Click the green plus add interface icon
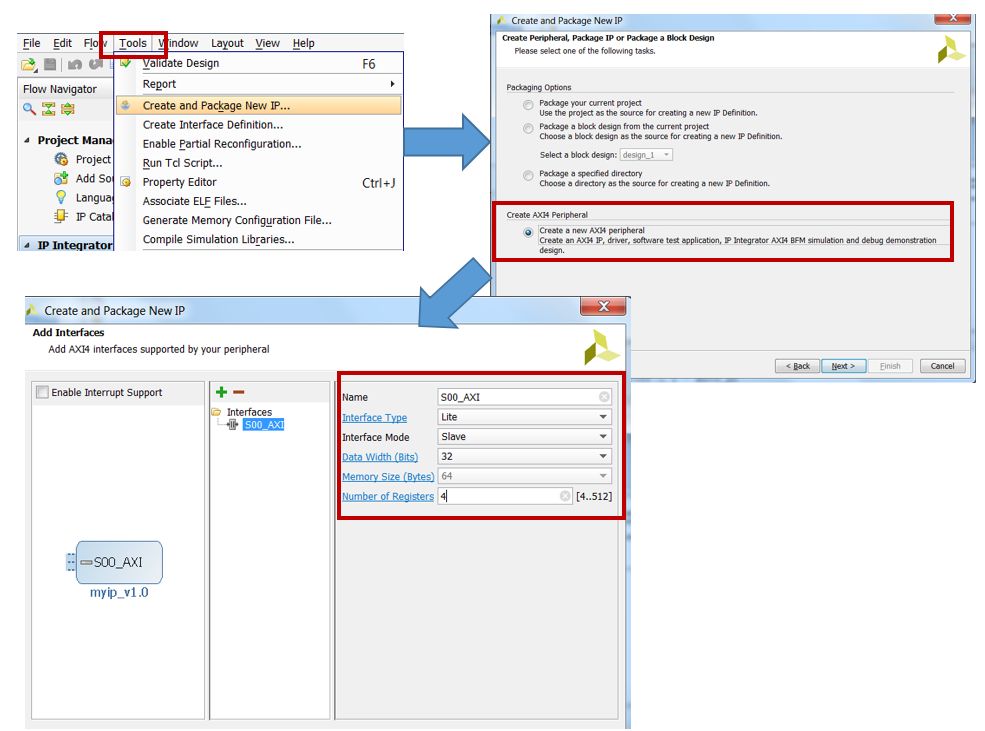 pos(222,392)
